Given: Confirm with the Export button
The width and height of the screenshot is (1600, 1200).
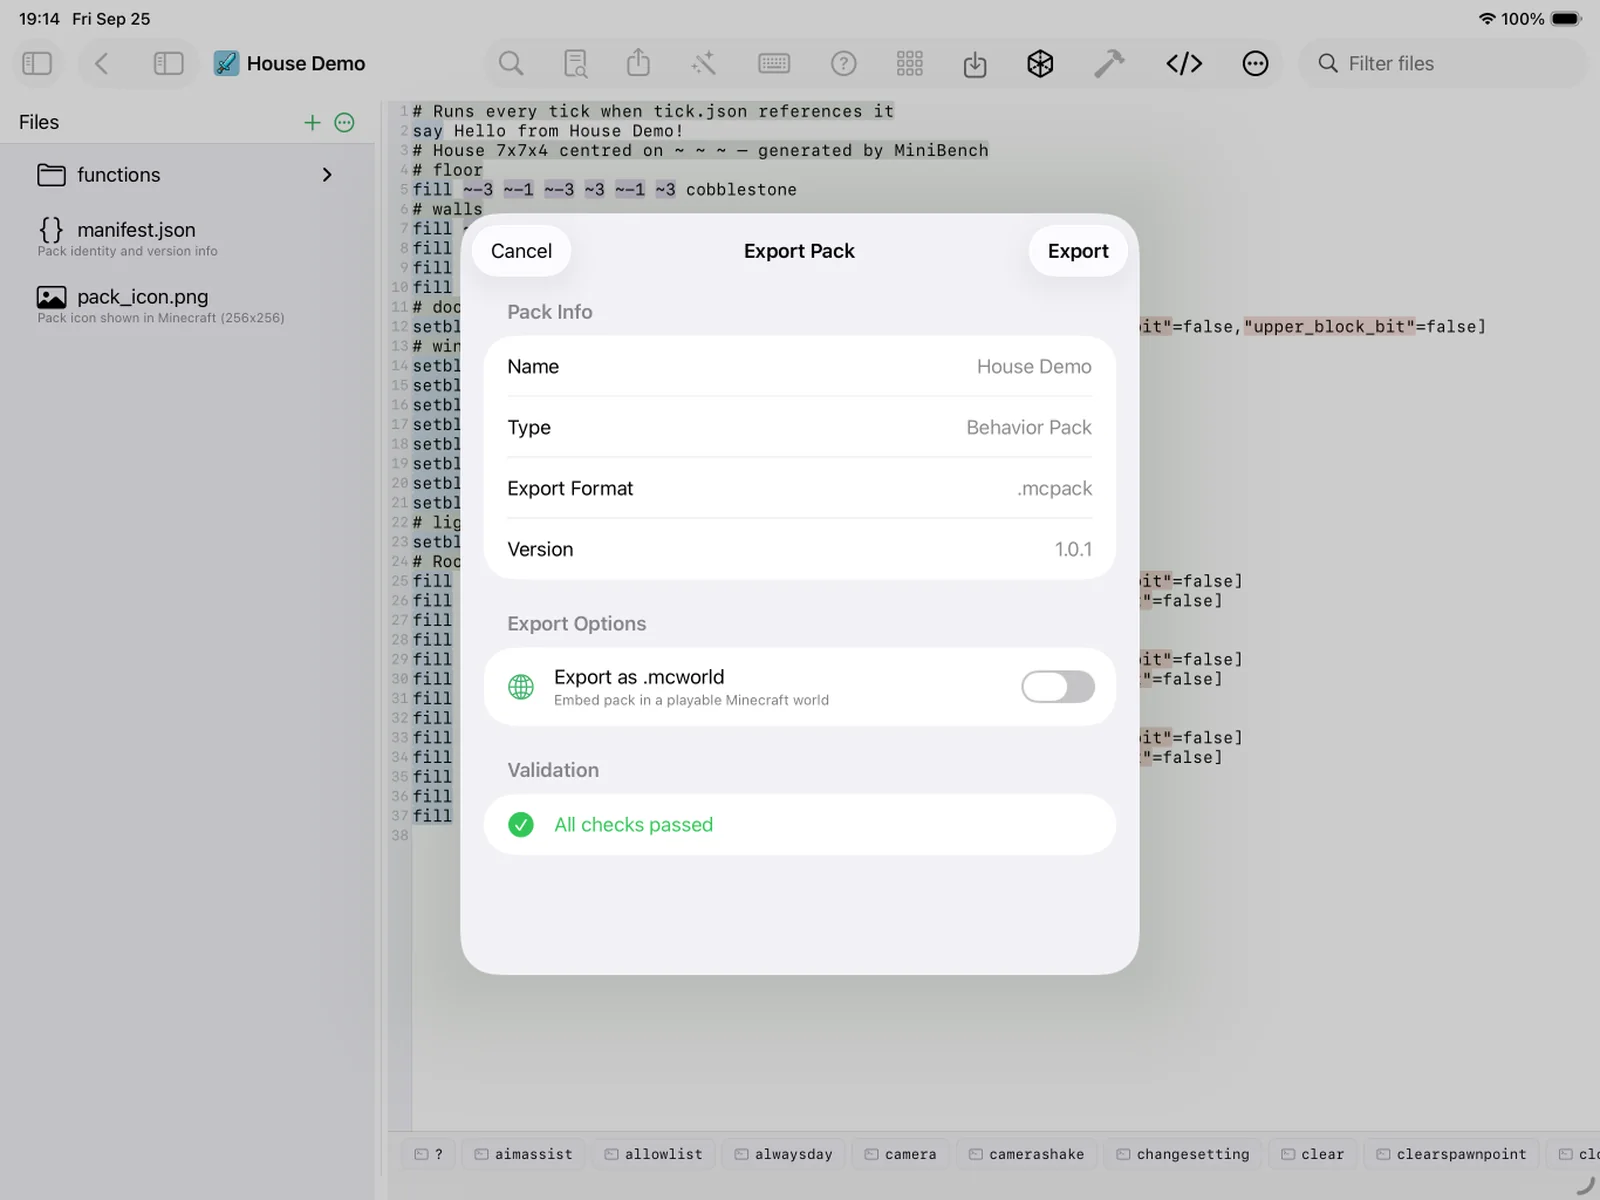Looking at the screenshot, I should tap(1078, 251).
